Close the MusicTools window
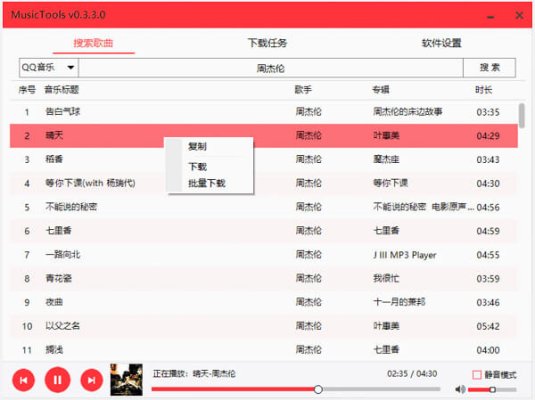The height and width of the screenshot is (400, 535). (519, 15)
